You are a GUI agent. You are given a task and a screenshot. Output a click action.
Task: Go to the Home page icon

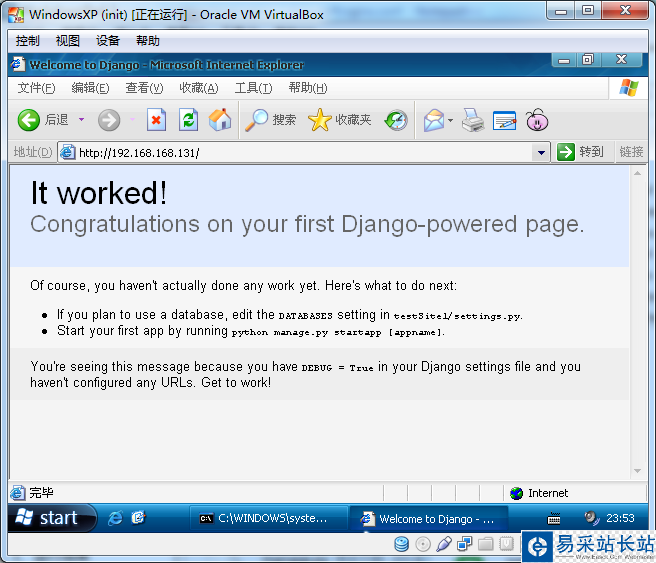tap(220, 120)
